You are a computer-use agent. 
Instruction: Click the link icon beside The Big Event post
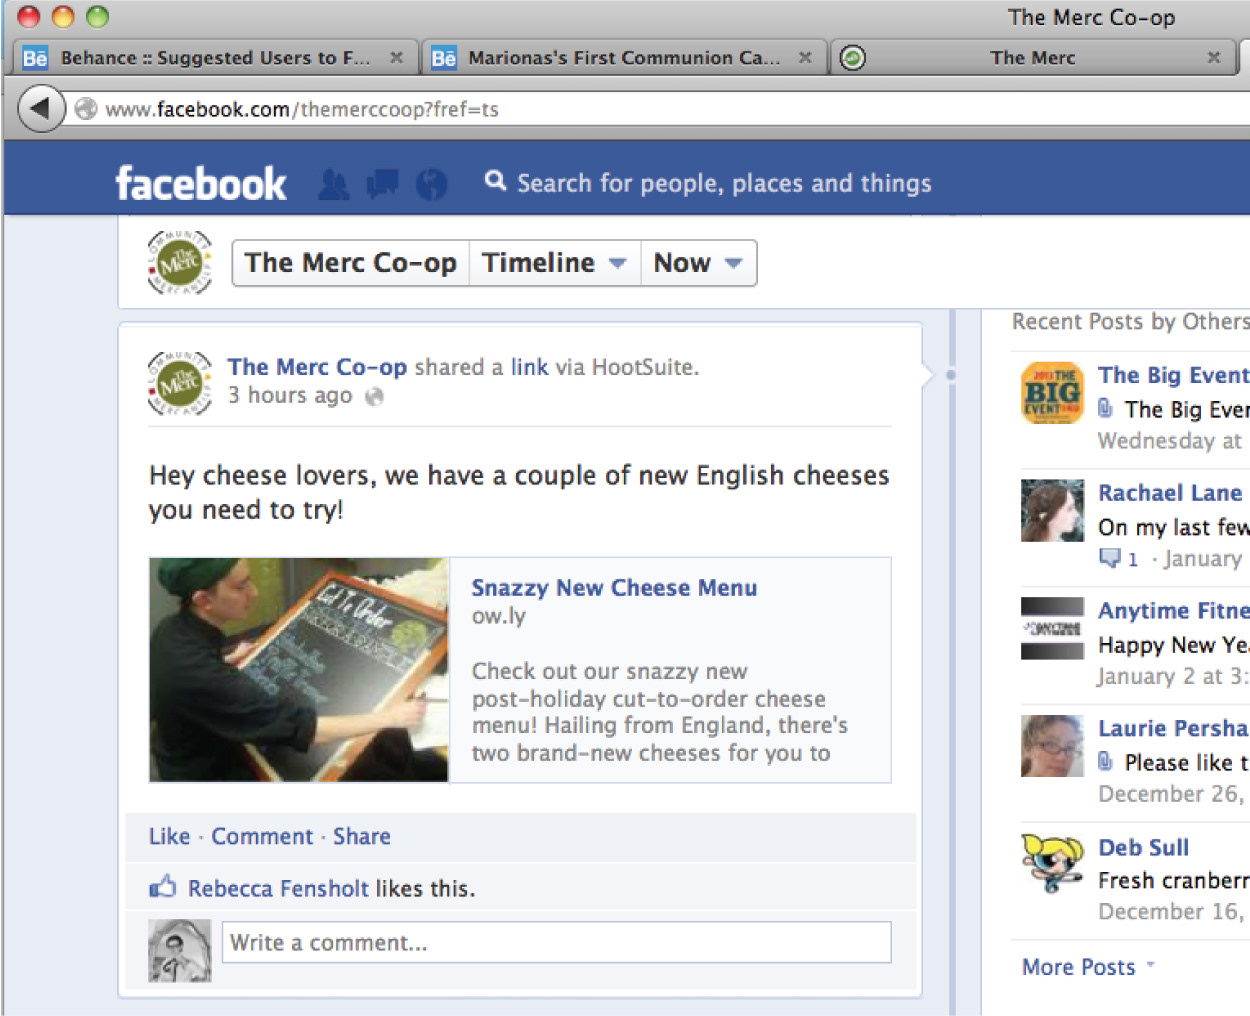(1105, 408)
